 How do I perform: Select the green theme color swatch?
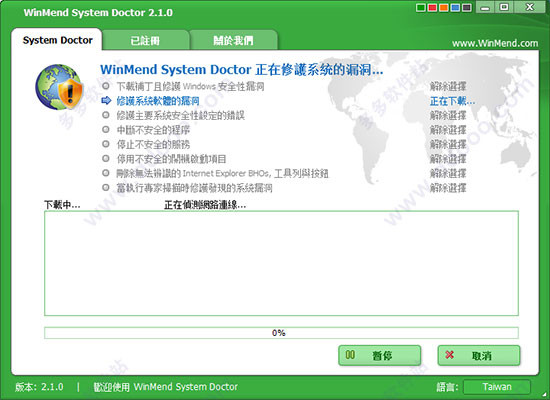421,7
